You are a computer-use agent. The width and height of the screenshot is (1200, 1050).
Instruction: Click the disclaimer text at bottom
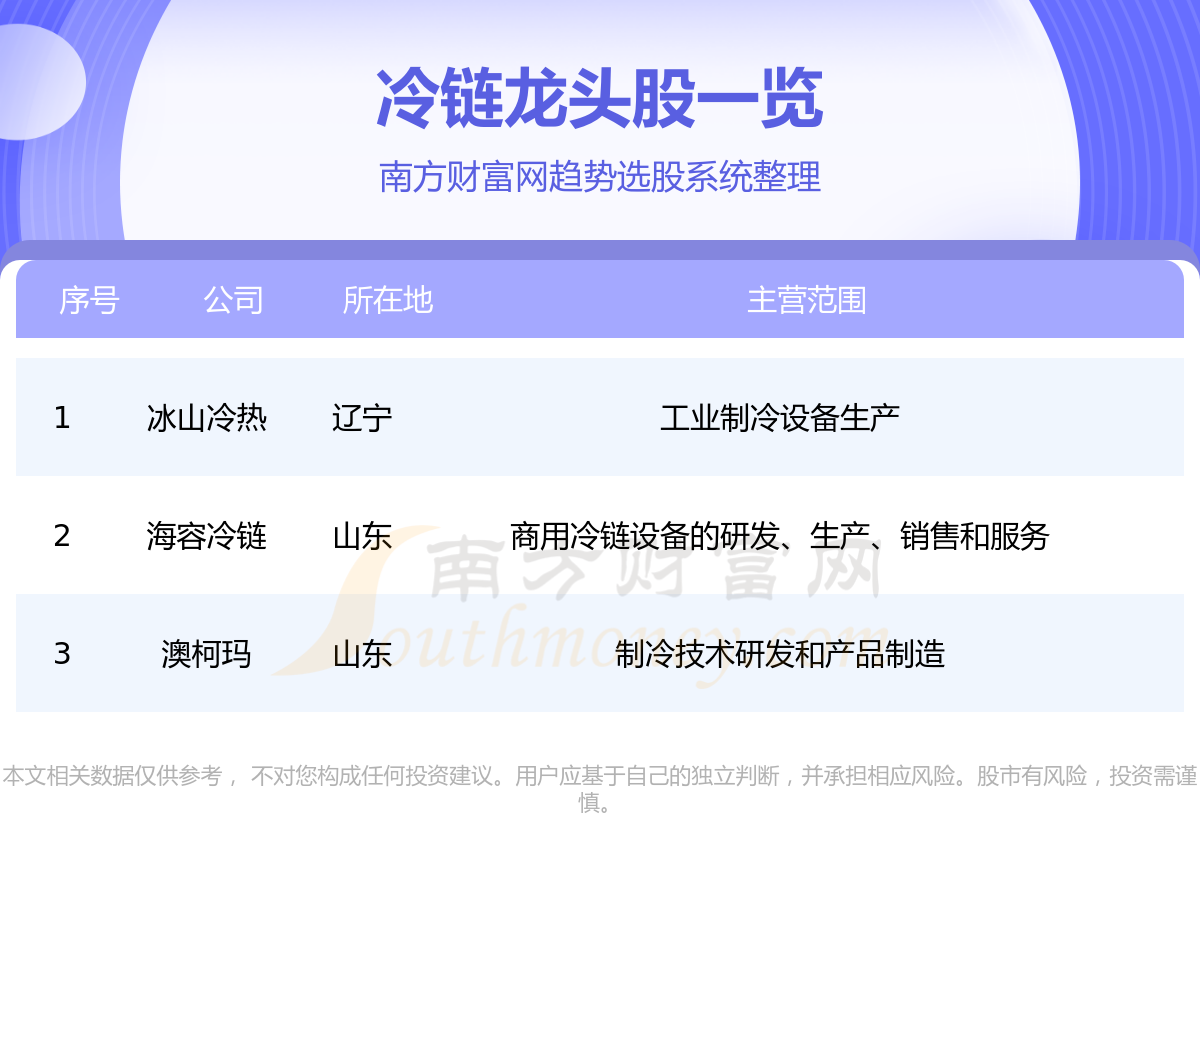pos(600,789)
